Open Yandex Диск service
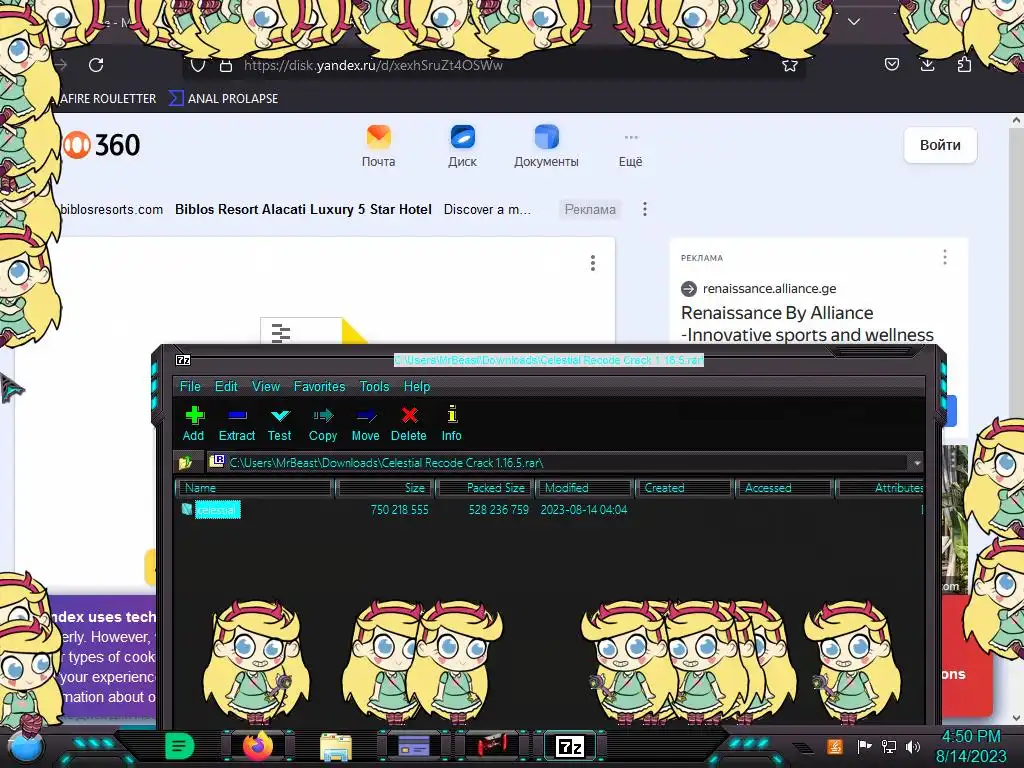 (462, 146)
